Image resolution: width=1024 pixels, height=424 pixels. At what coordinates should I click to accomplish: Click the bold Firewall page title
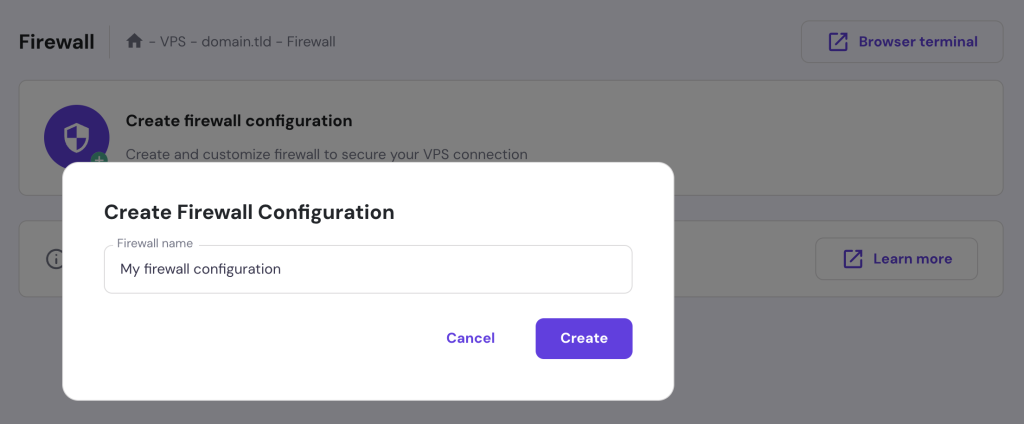coord(56,42)
